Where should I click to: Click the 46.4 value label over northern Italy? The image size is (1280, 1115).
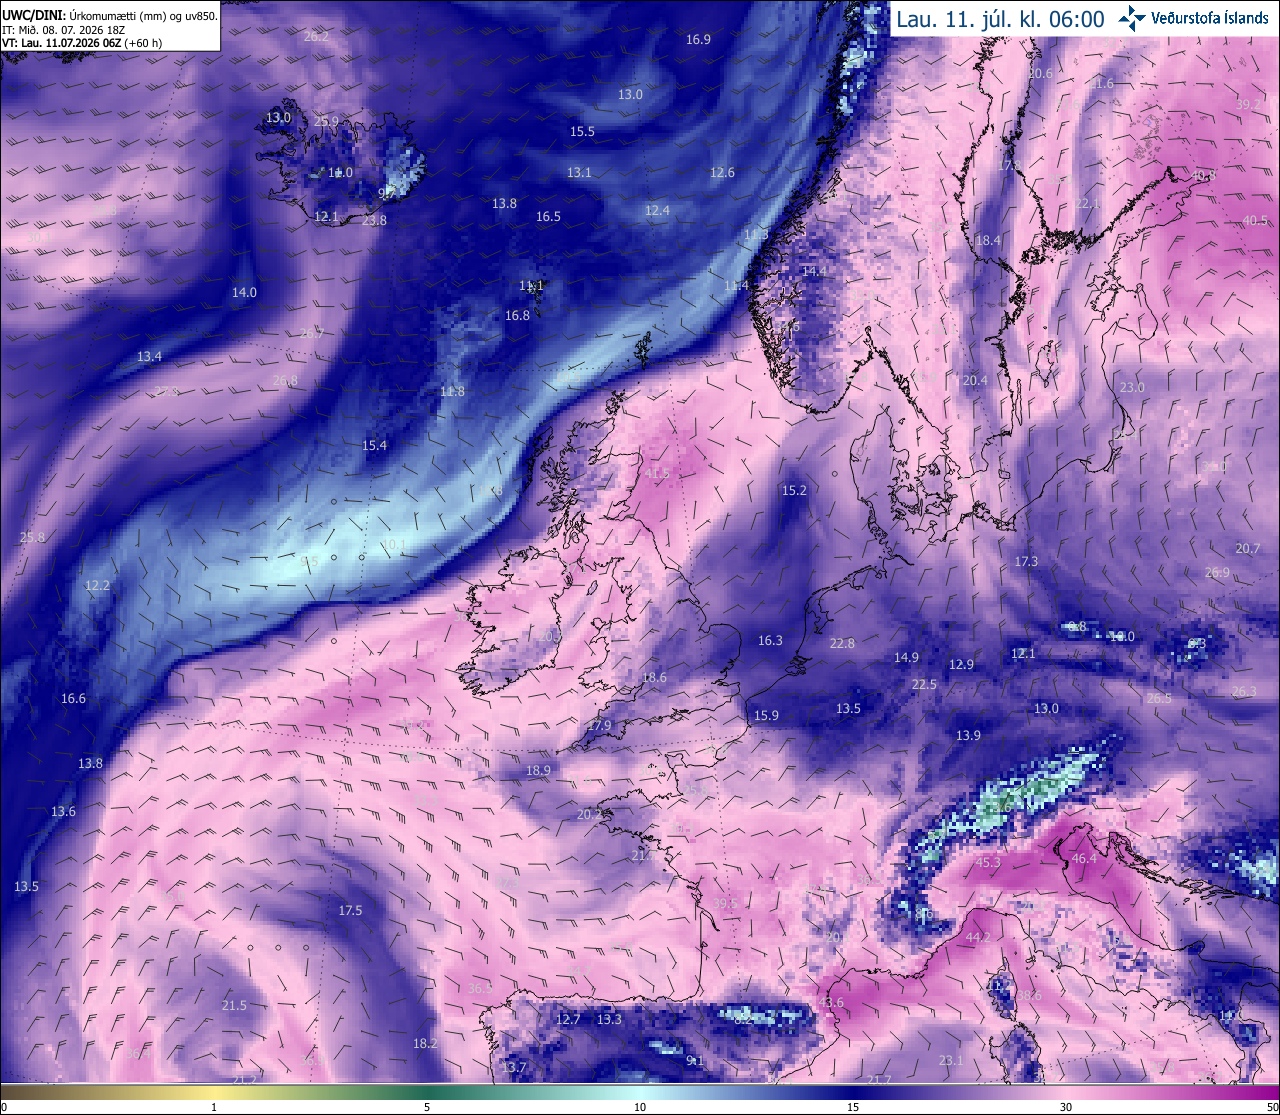tap(1084, 859)
